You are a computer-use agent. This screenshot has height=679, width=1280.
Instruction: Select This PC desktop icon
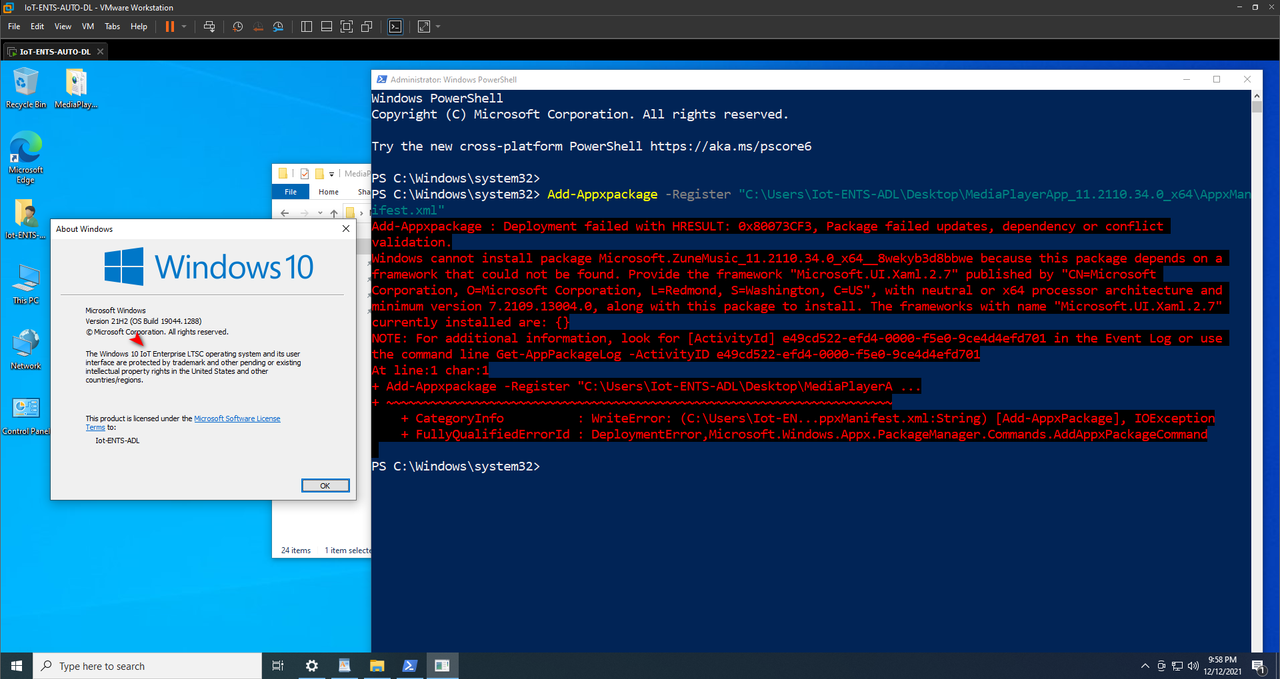tap(25, 285)
